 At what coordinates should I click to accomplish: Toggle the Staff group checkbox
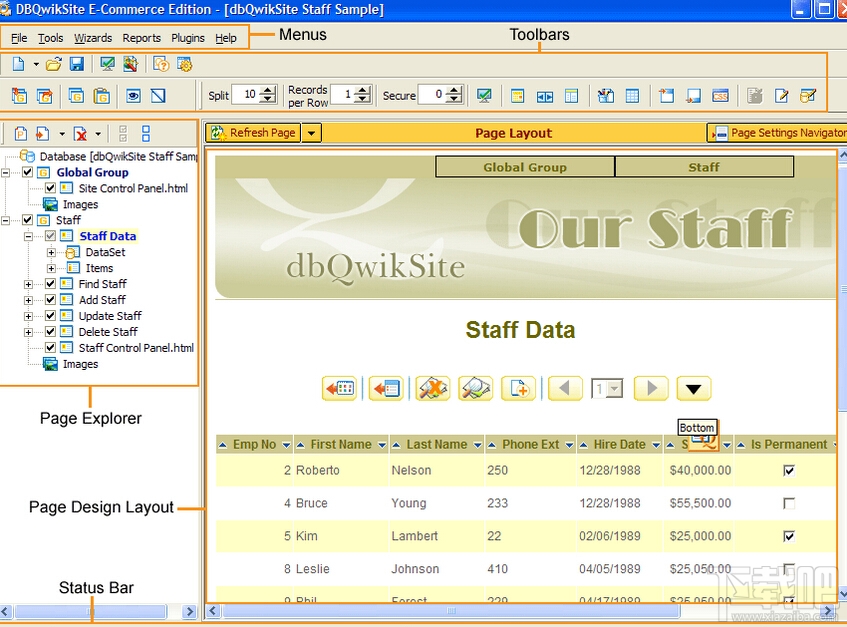pyautogui.click(x=28, y=220)
